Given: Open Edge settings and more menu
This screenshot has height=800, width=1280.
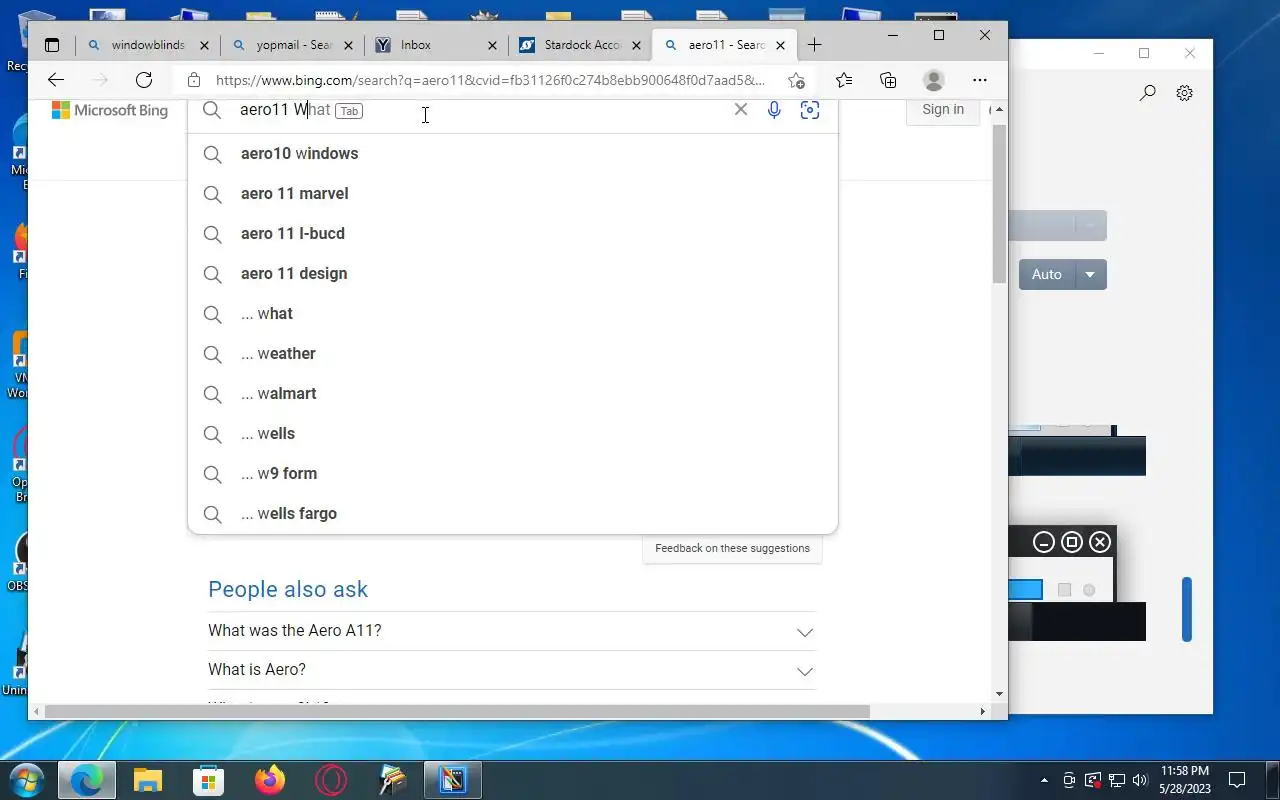Looking at the screenshot, I should coord(980,80).
